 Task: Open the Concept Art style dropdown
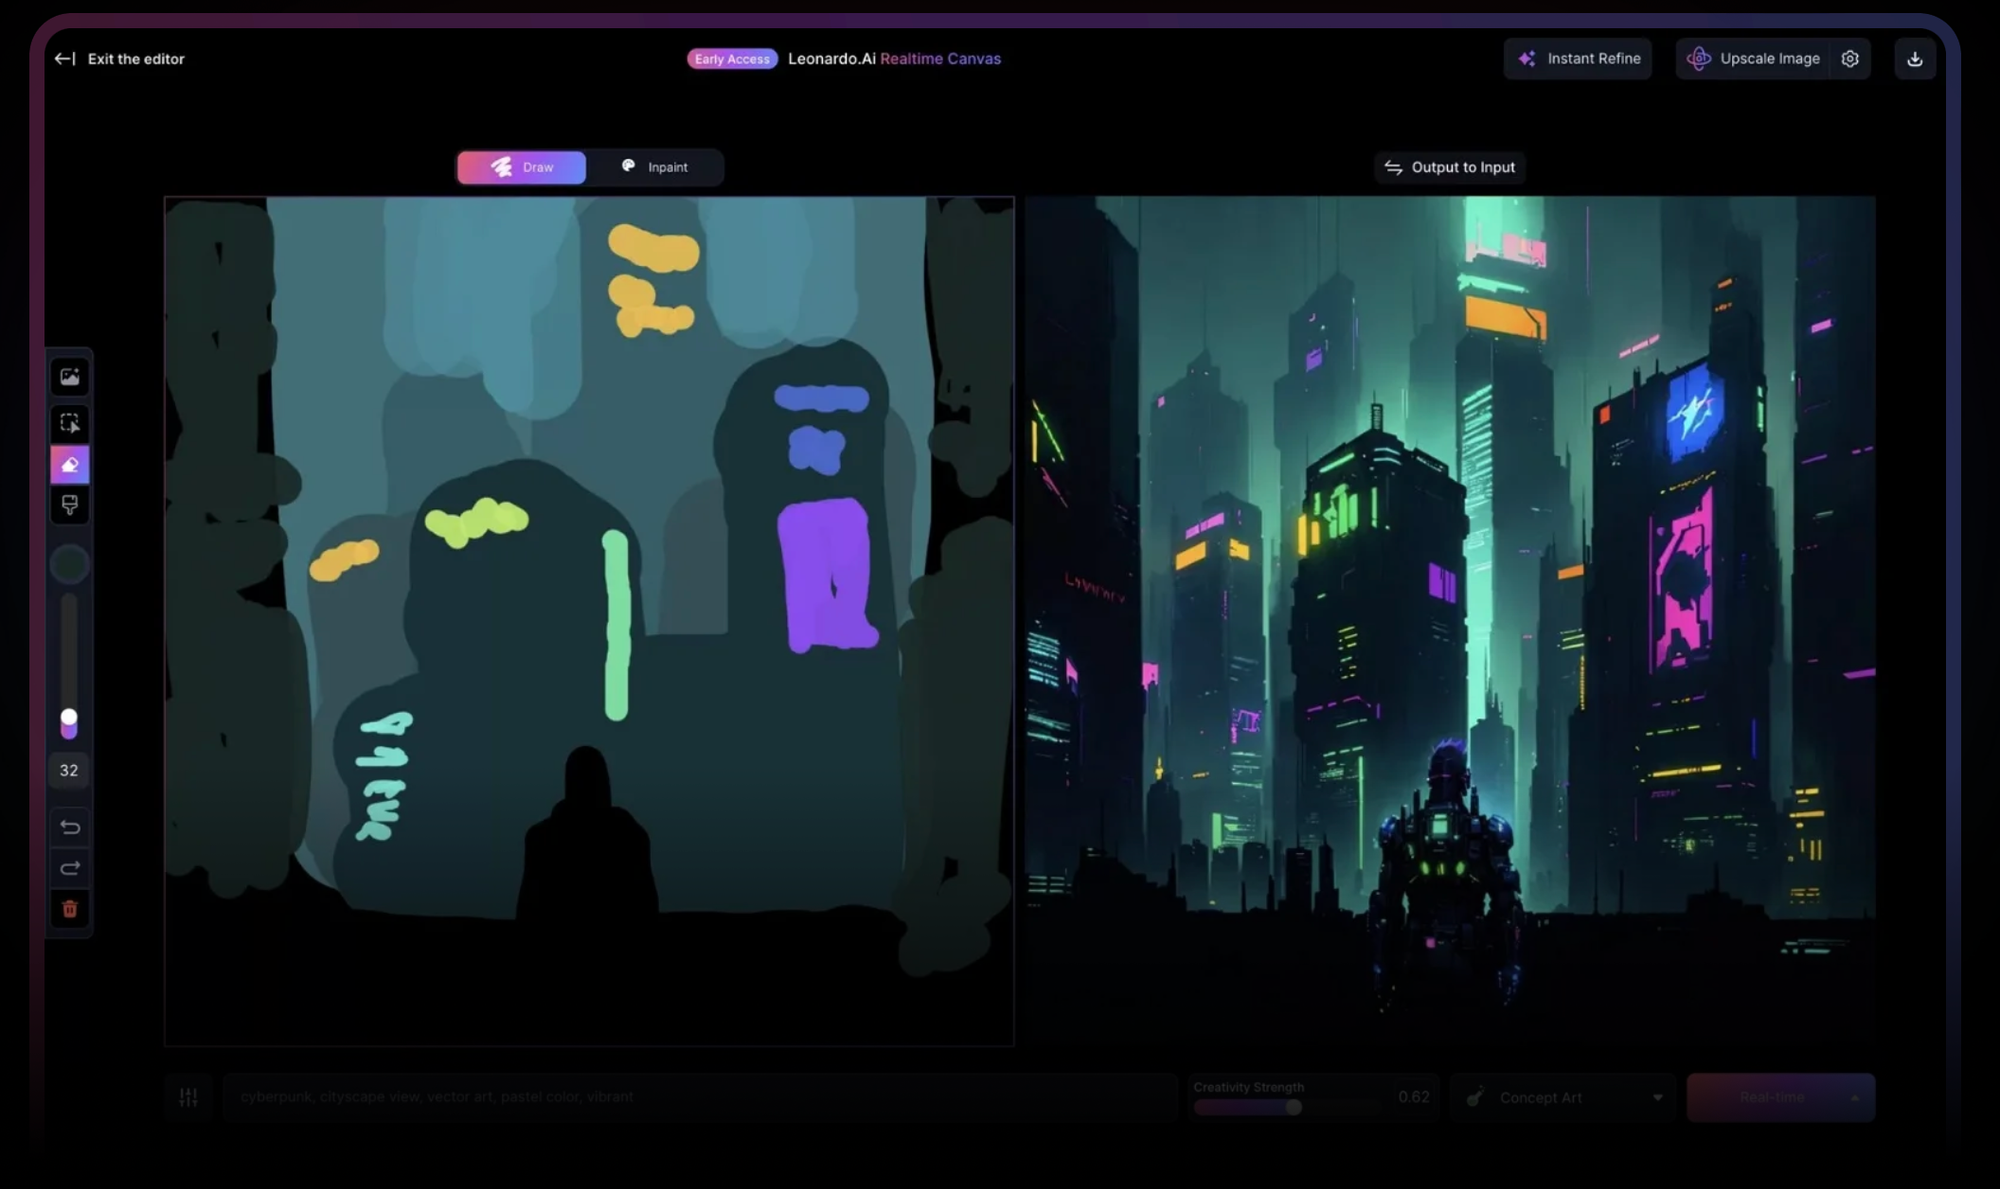coord(1563,1097)
